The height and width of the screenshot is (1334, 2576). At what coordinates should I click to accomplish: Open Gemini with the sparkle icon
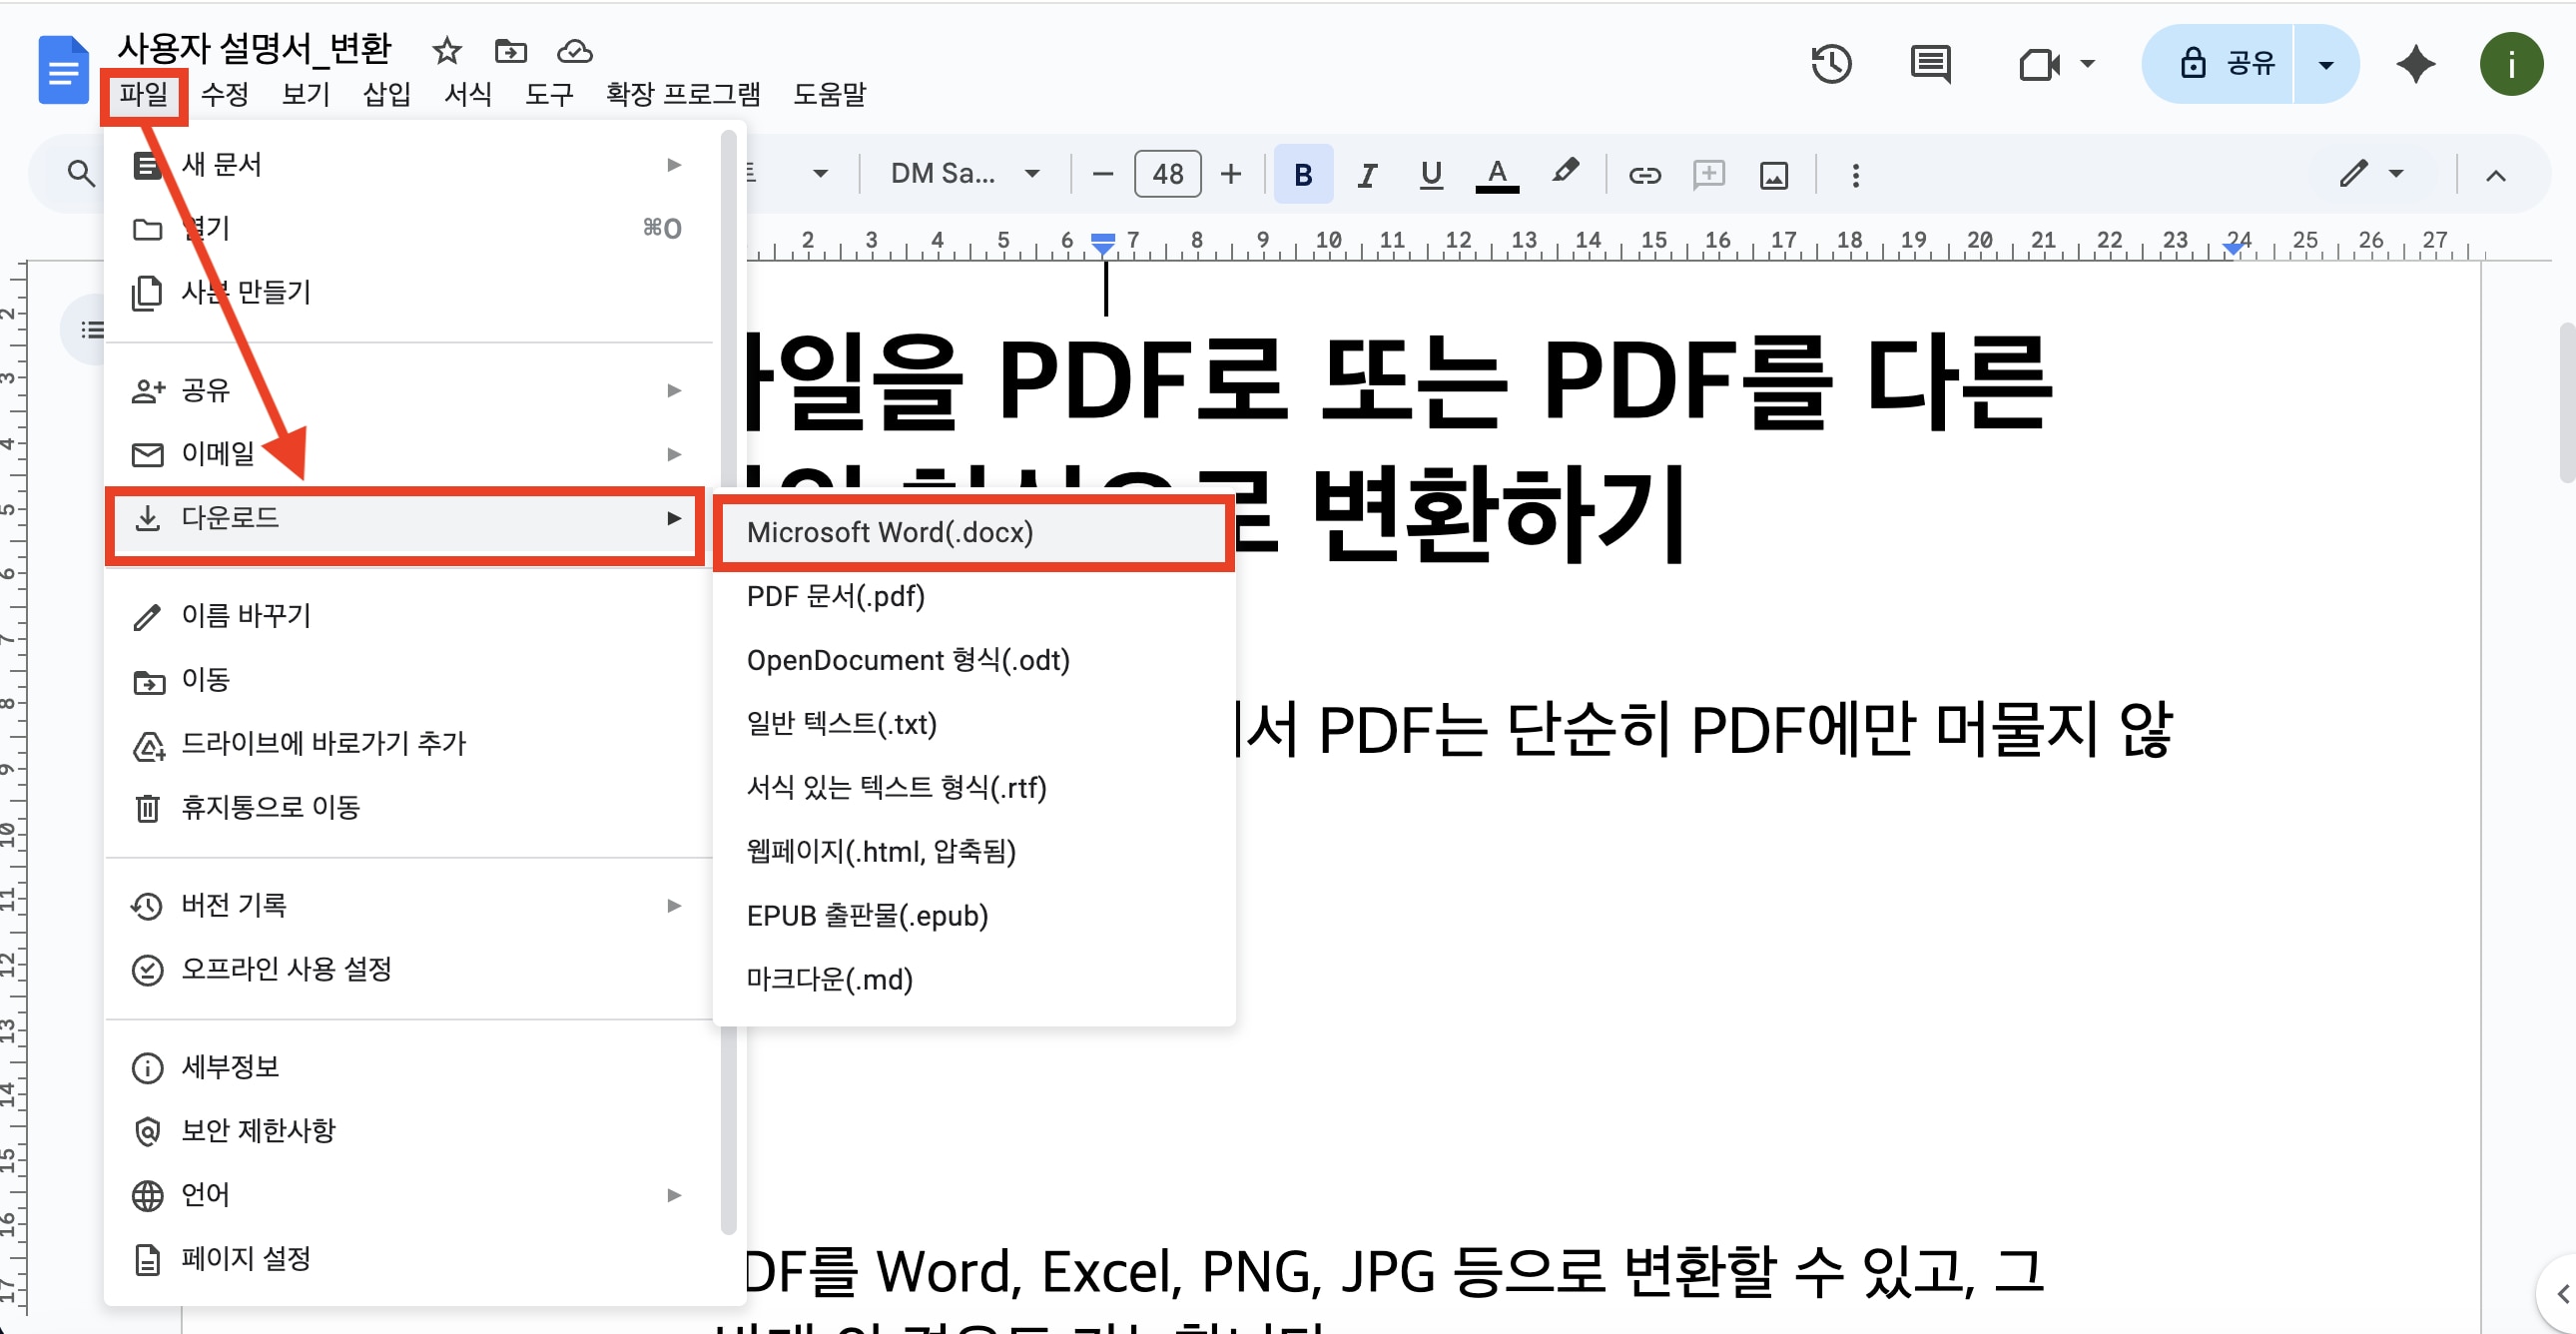tap(2415, 64)
